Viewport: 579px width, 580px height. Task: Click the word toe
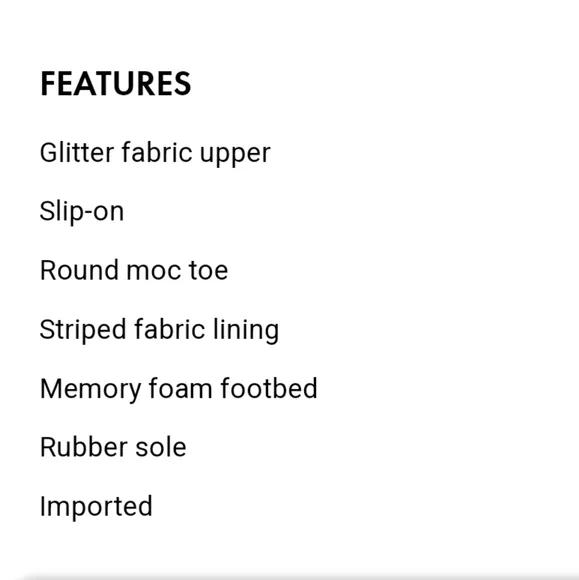(209, 270)
